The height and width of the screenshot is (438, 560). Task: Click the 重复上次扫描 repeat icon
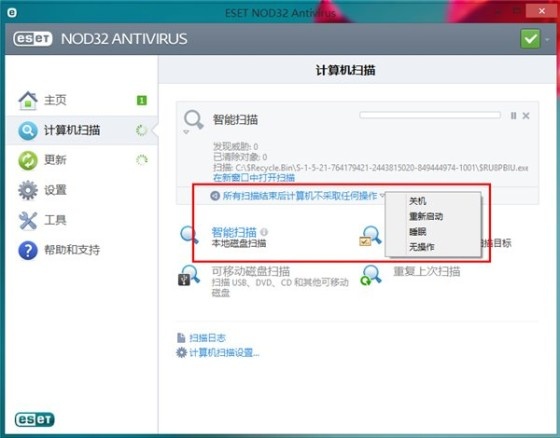(370, 275)
